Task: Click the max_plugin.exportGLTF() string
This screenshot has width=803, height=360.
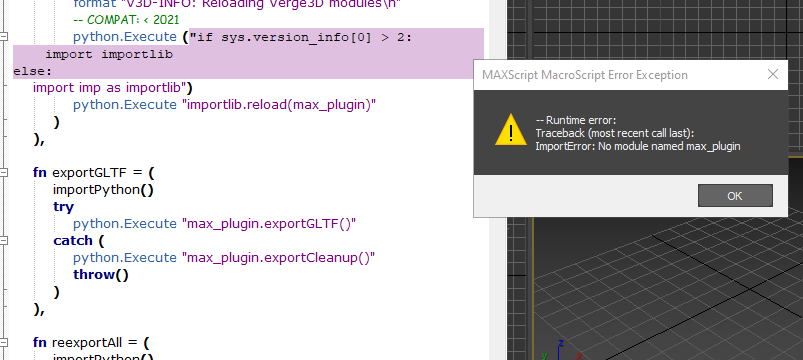Action: click(269, 224)
